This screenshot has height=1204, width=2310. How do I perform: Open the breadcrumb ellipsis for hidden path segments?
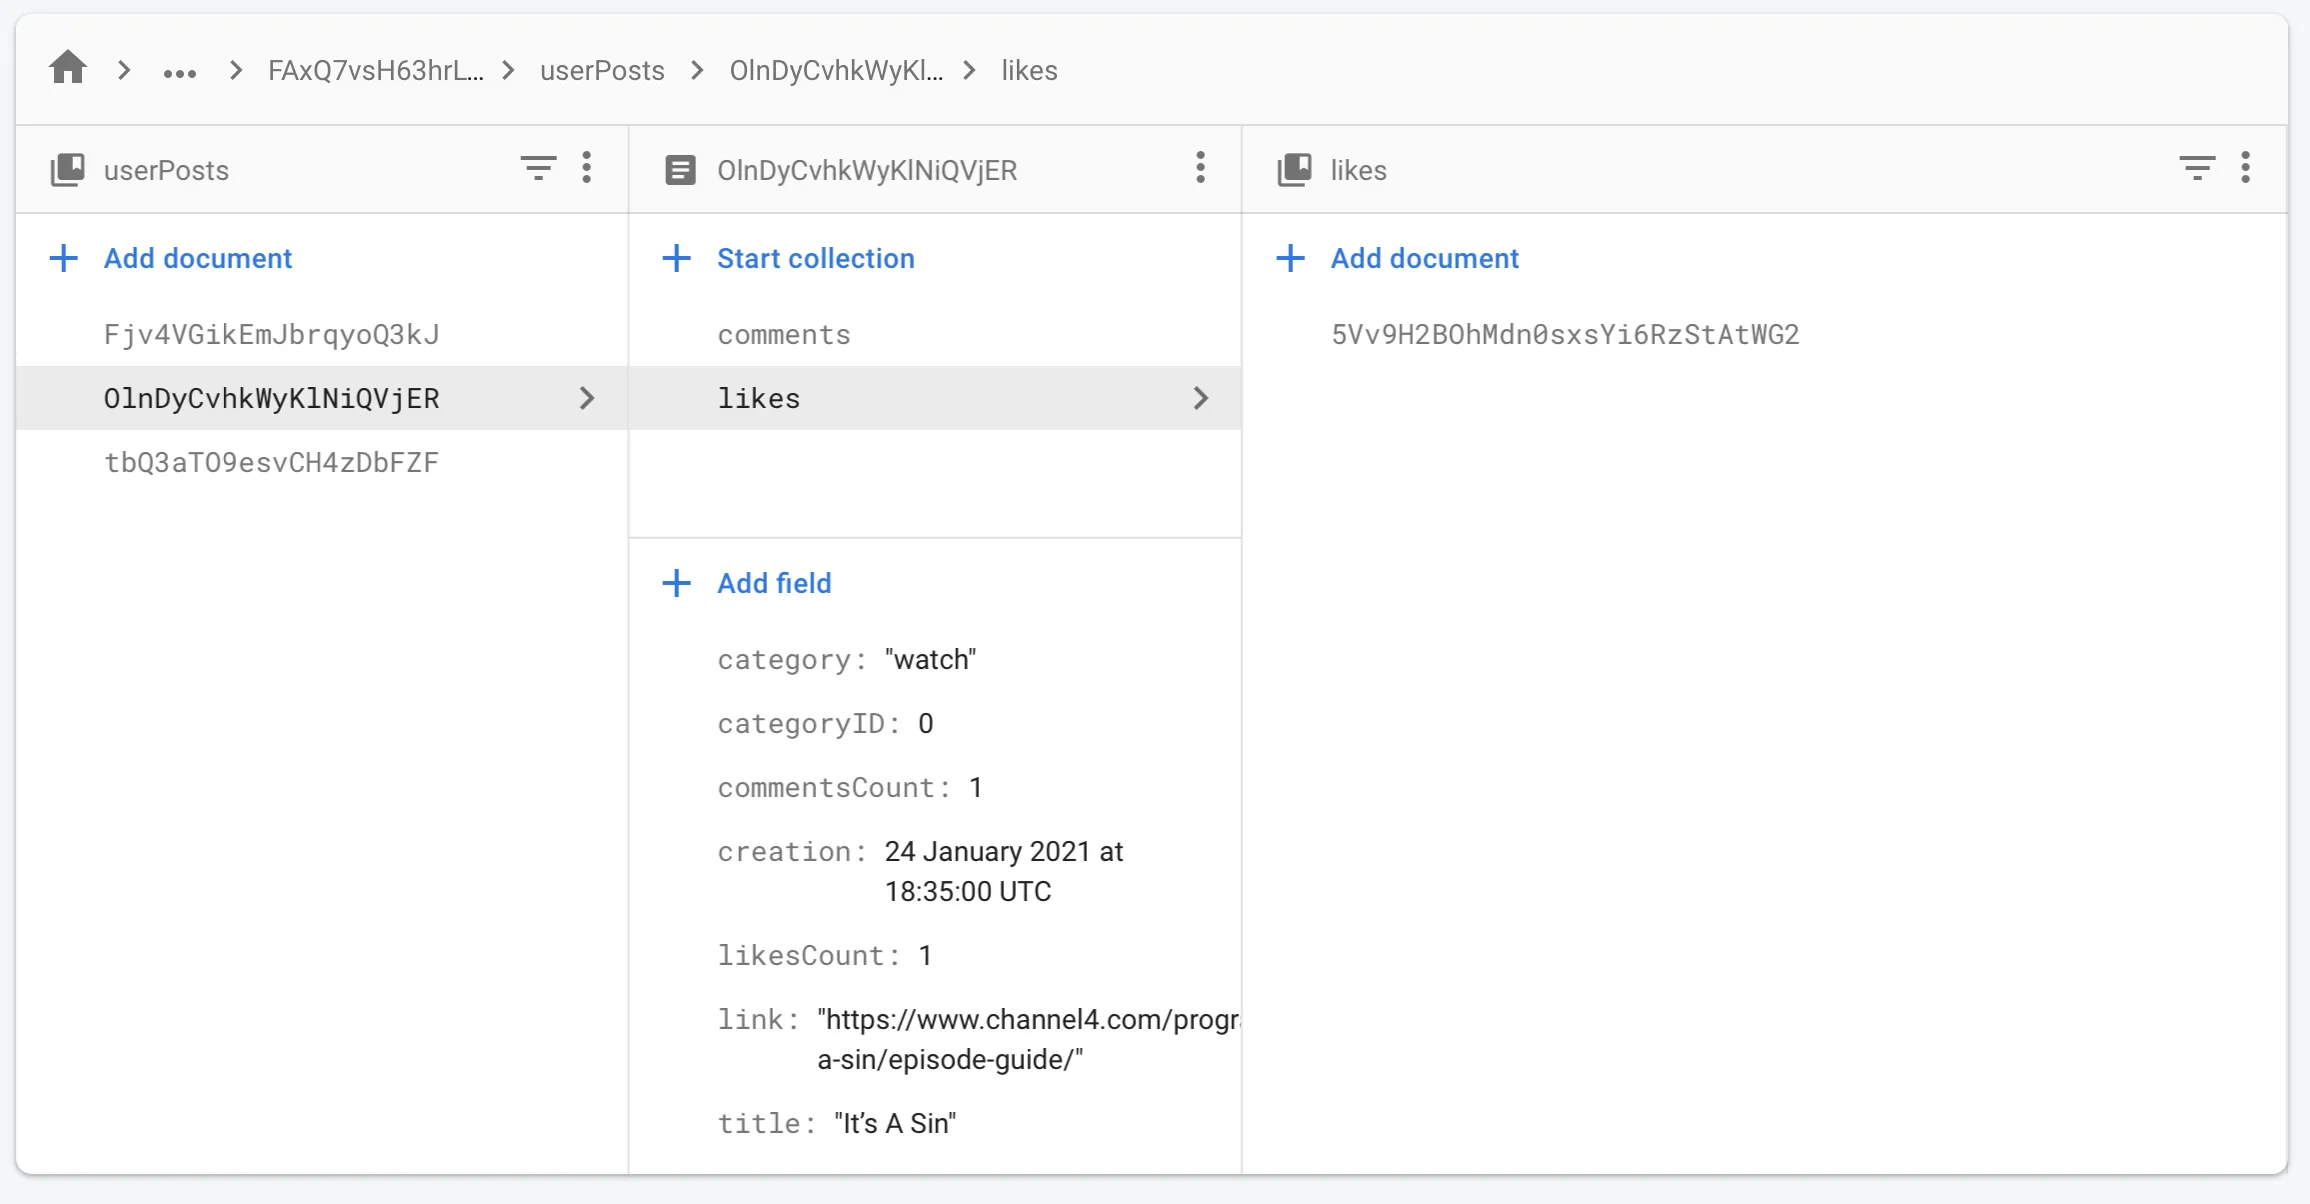(x=180, y=72)
